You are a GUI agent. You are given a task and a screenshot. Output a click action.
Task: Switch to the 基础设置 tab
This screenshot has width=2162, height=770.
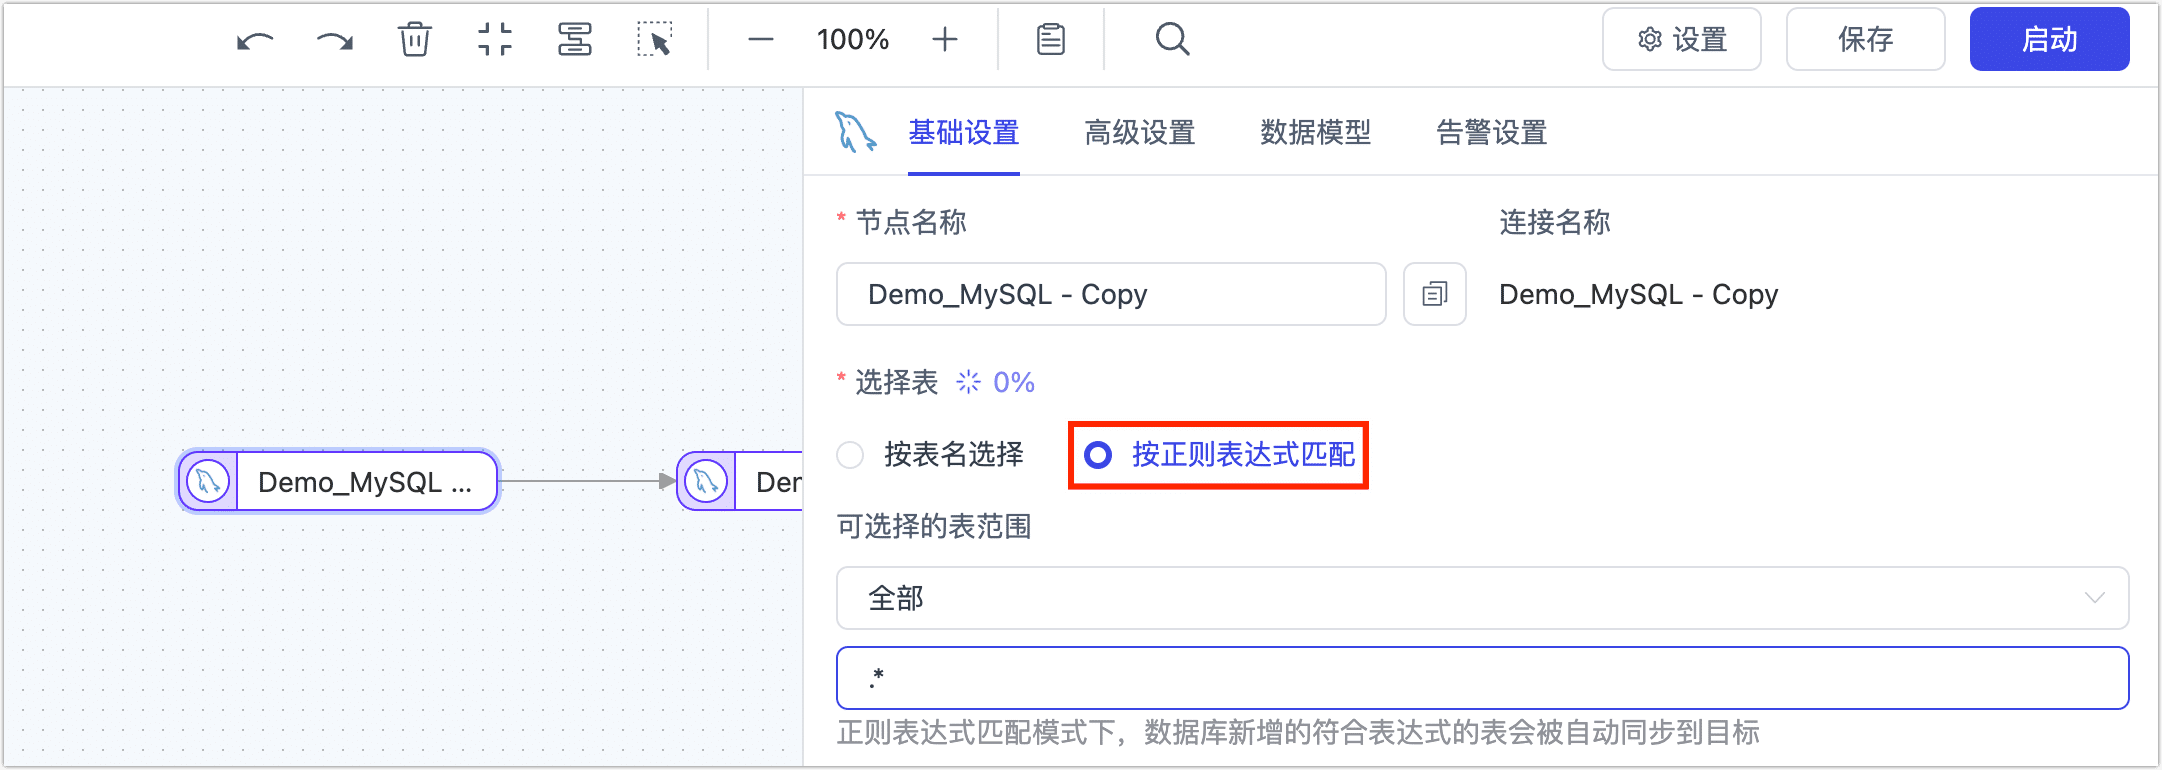click(x=964, y=132)
